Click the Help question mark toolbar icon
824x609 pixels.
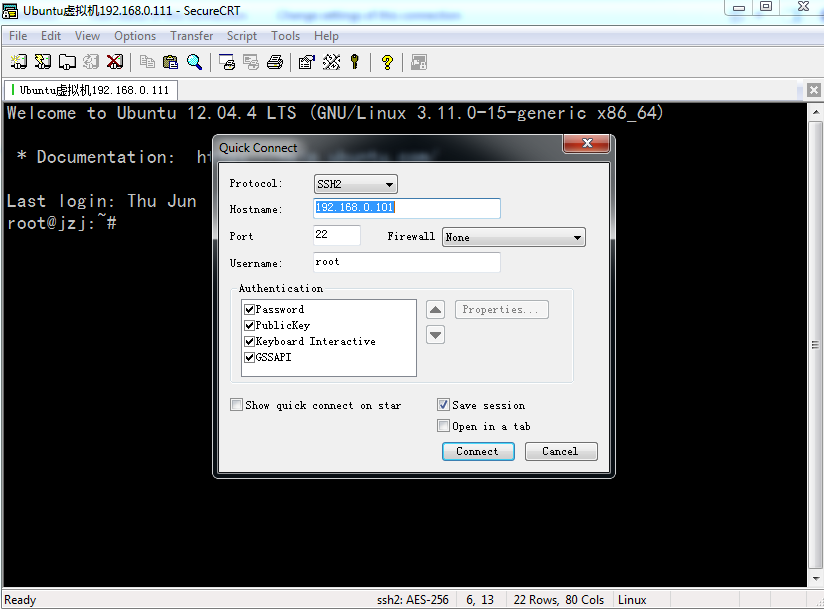[387, 62]
